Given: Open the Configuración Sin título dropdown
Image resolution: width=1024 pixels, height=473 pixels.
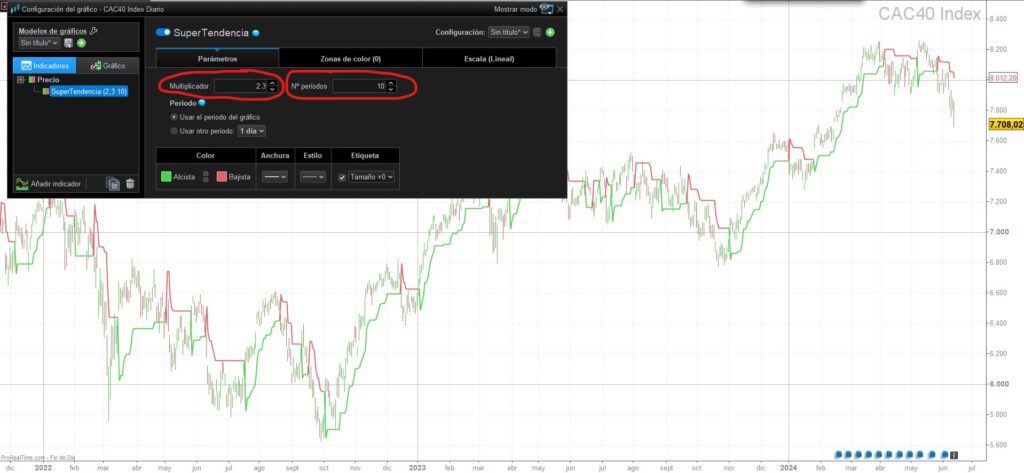Looking at the screenshot, I should [509, 32].
